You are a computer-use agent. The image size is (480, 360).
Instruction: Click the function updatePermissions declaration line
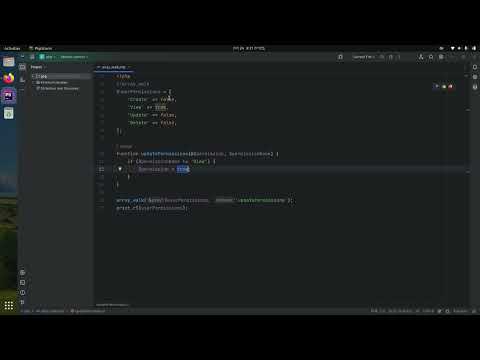[x=197, y=154]
